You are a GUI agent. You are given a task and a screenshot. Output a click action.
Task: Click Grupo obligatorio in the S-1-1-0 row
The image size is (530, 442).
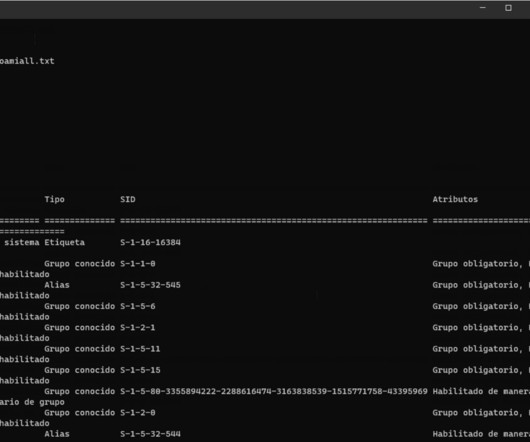point(477,264)
